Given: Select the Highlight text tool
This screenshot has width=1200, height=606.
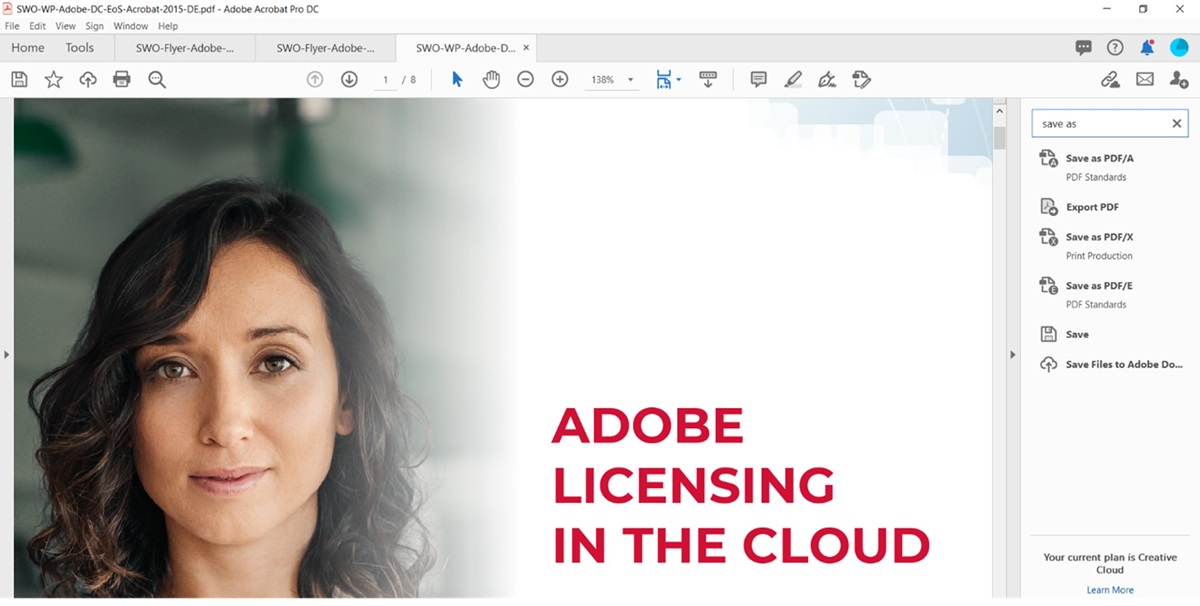Looking at the screenshot, I should pos(793,79).
